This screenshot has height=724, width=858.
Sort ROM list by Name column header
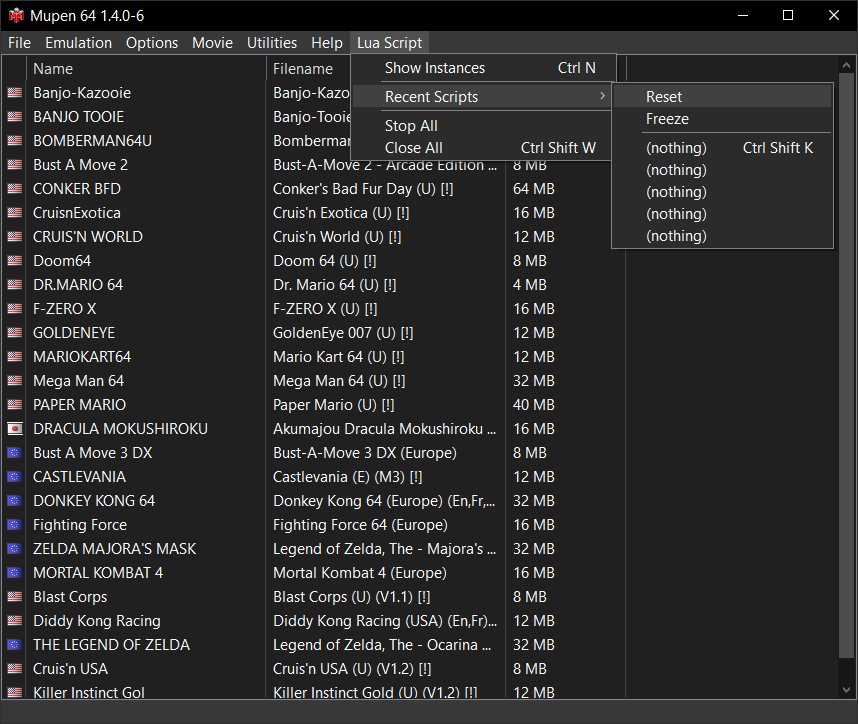pyautogui.click(x=146, y=69)
